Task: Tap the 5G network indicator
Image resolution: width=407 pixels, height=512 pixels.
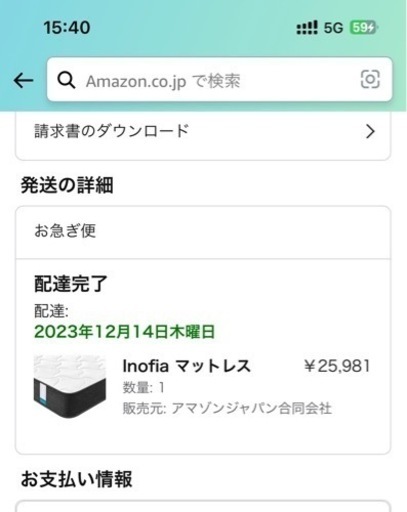Action: point(333,28)
